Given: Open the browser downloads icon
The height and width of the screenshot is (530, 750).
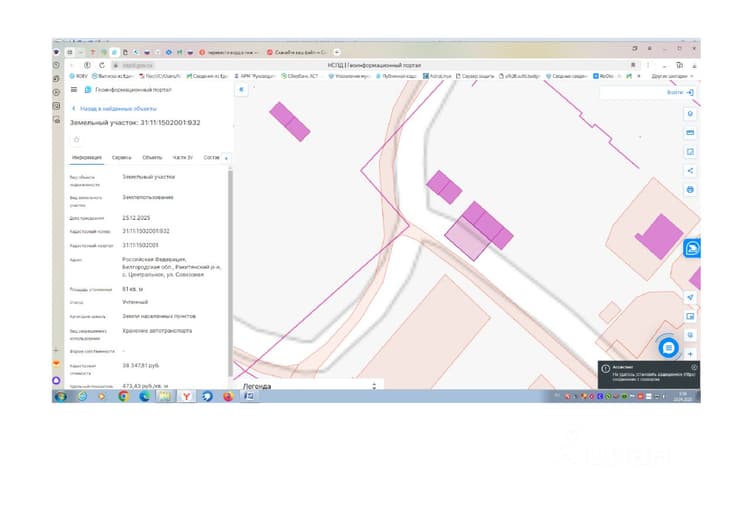Looking at the screenshot, I should (x=694, y=65).
